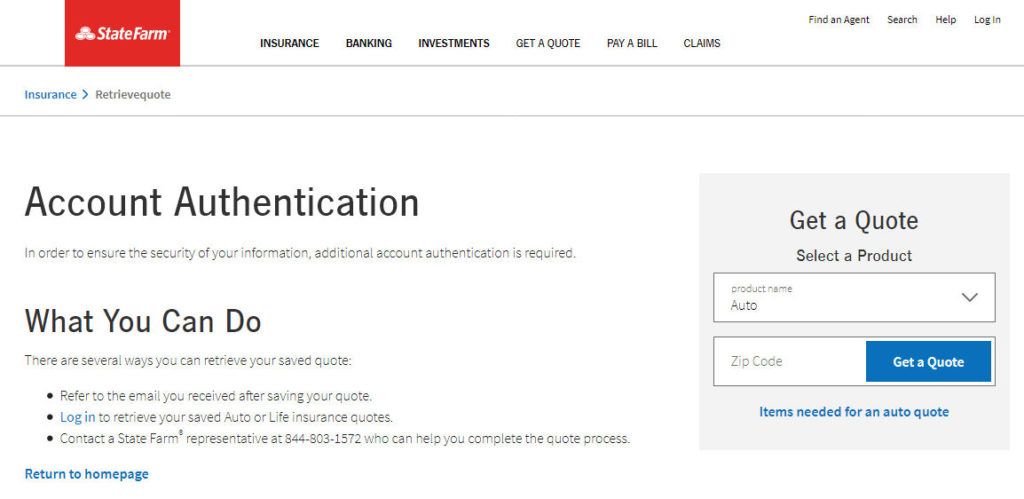The height and width of the screenshot is (499, 1024).
Task: Open Items needed for an auto quote
Action: pyautogui.click(x=854, y=412)
